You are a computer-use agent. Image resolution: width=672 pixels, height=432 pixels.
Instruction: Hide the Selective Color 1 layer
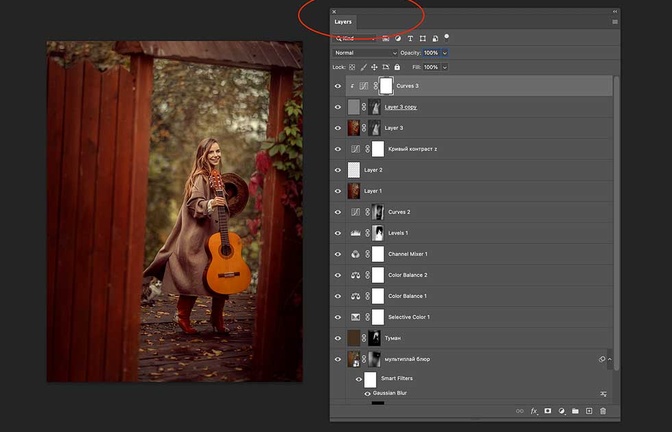click(338, 317)
